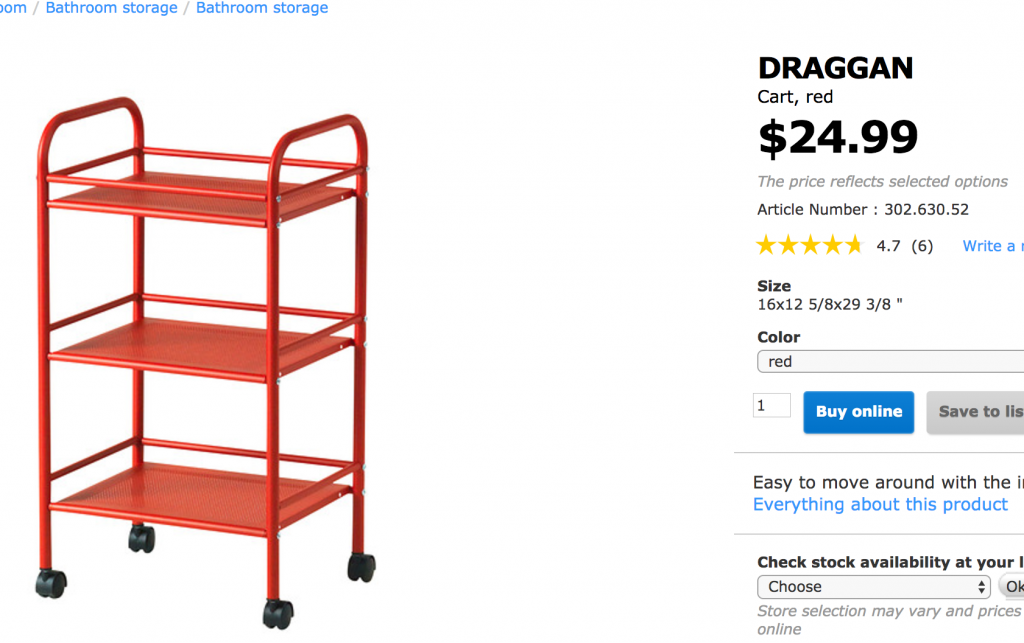This screenshot has width=1024, height=643.
Task: Click the $24.99 price text
Action: click(x=838, y=137)
